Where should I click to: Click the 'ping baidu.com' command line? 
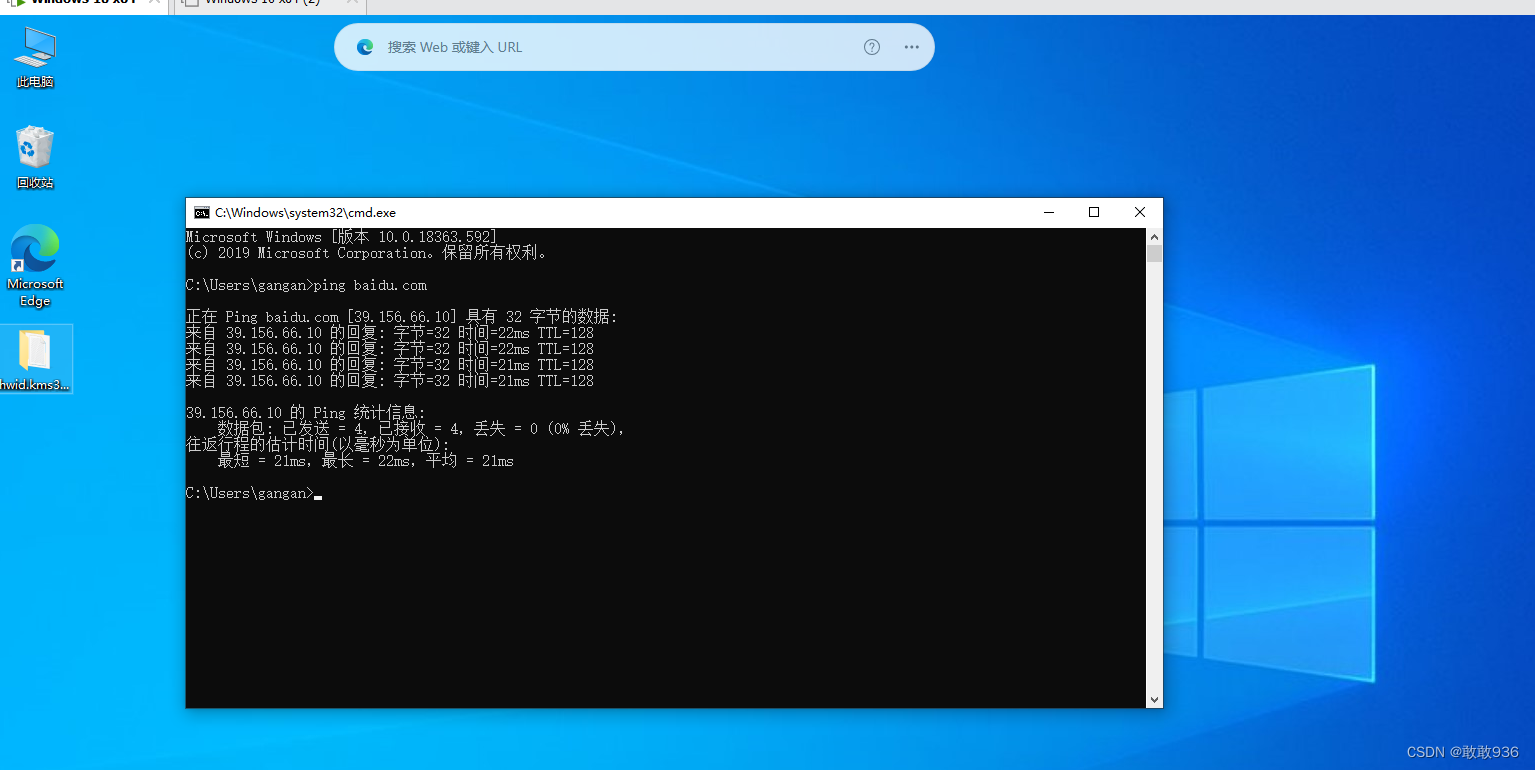coord(307,285)
